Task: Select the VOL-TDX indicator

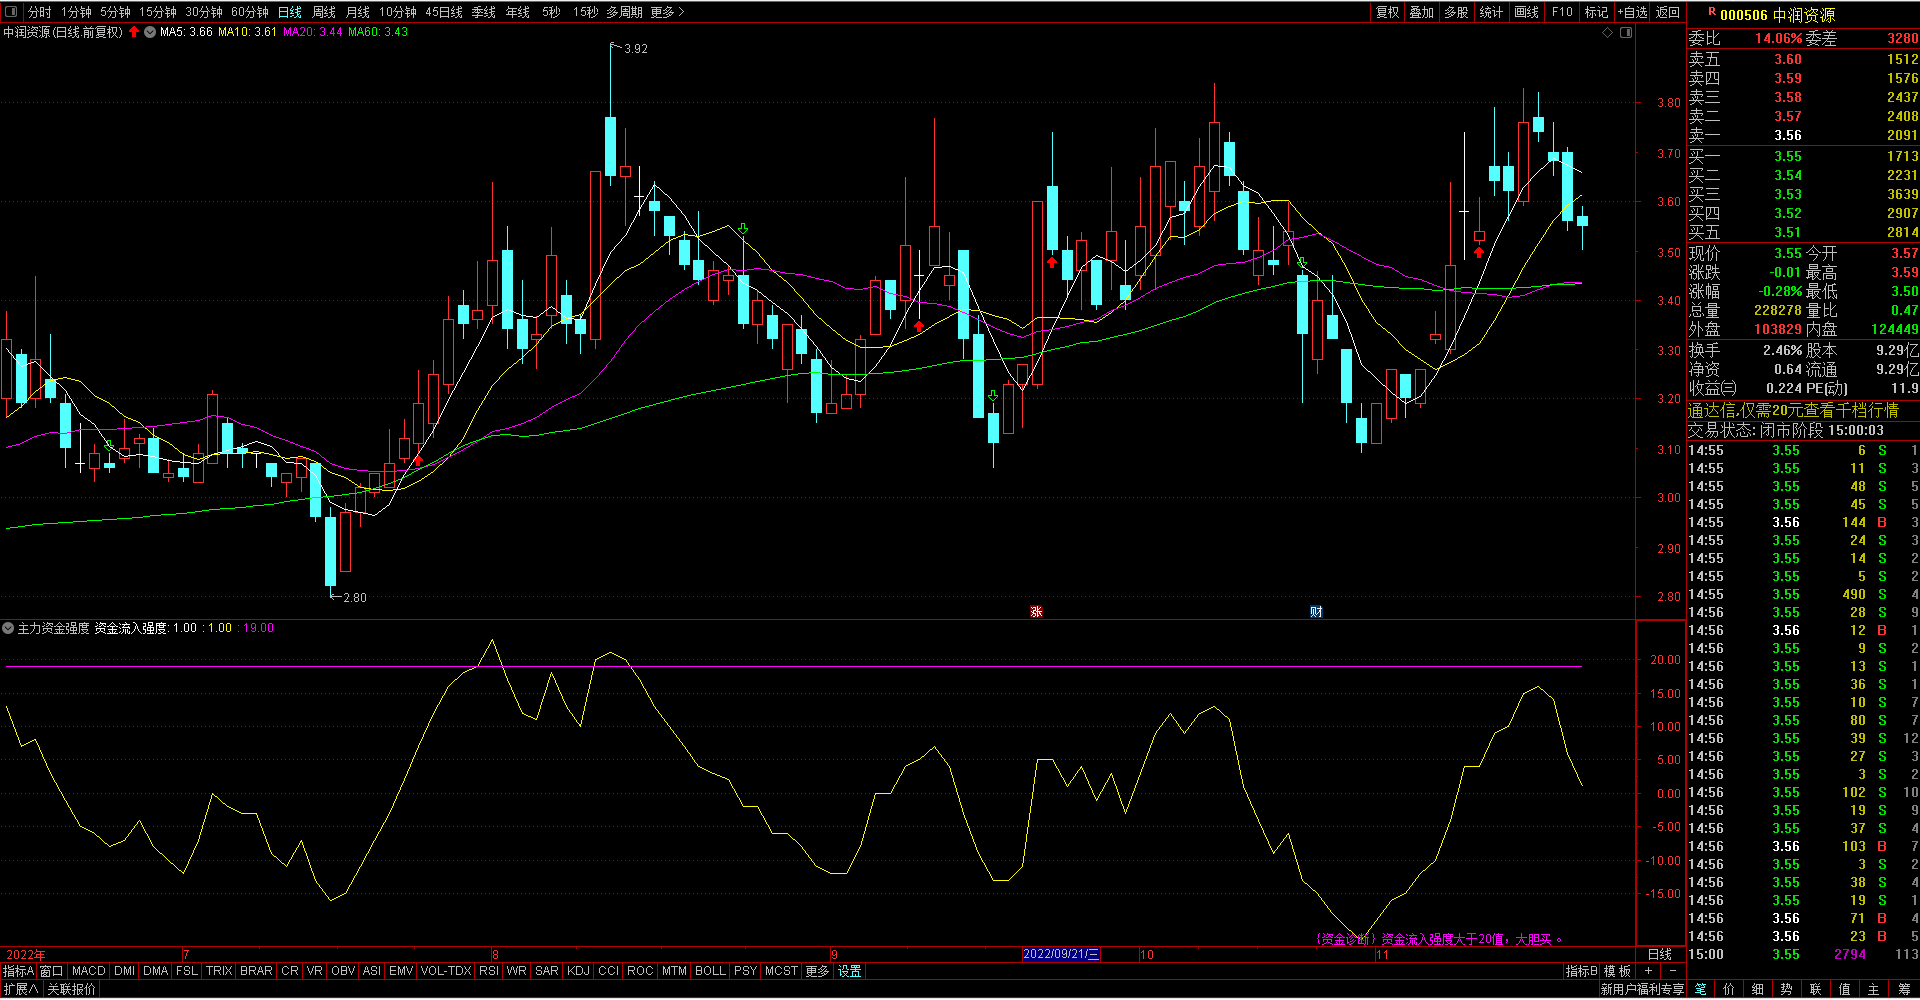Action: click(446, 971)
